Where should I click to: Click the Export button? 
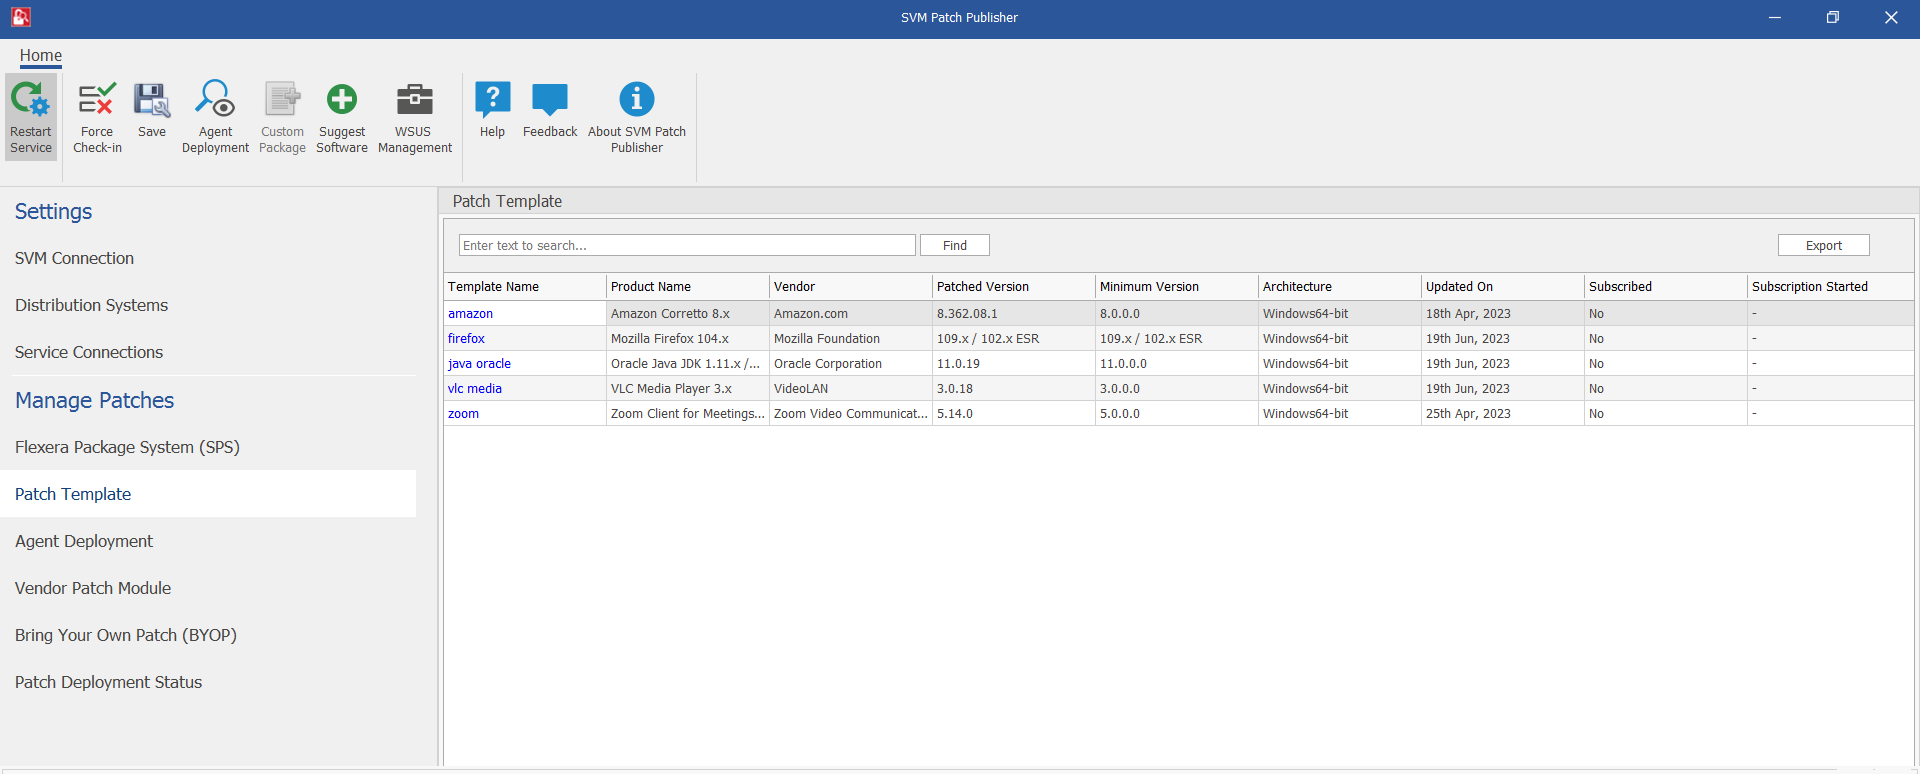pyautogui.click(x=1824, y=245)
